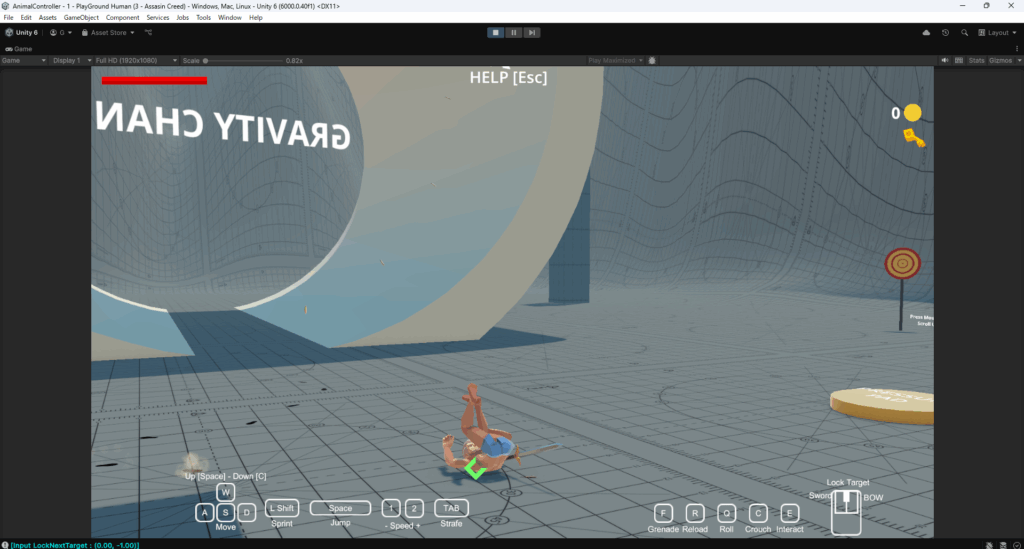Click the L Shift Sprint key hint
1024x549 pixels.
pyautogui.click(x=281, y=508)
